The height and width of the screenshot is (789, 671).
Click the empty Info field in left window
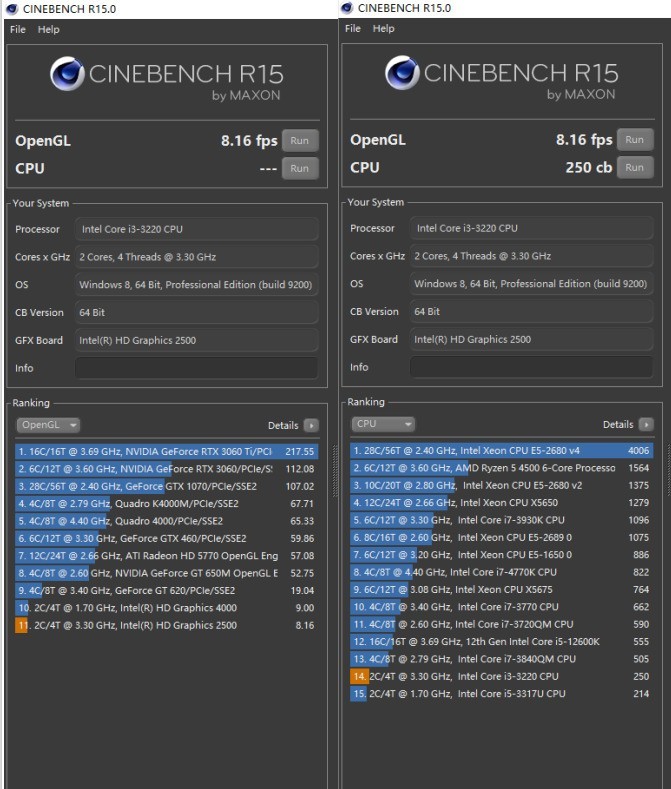[196, 367]
